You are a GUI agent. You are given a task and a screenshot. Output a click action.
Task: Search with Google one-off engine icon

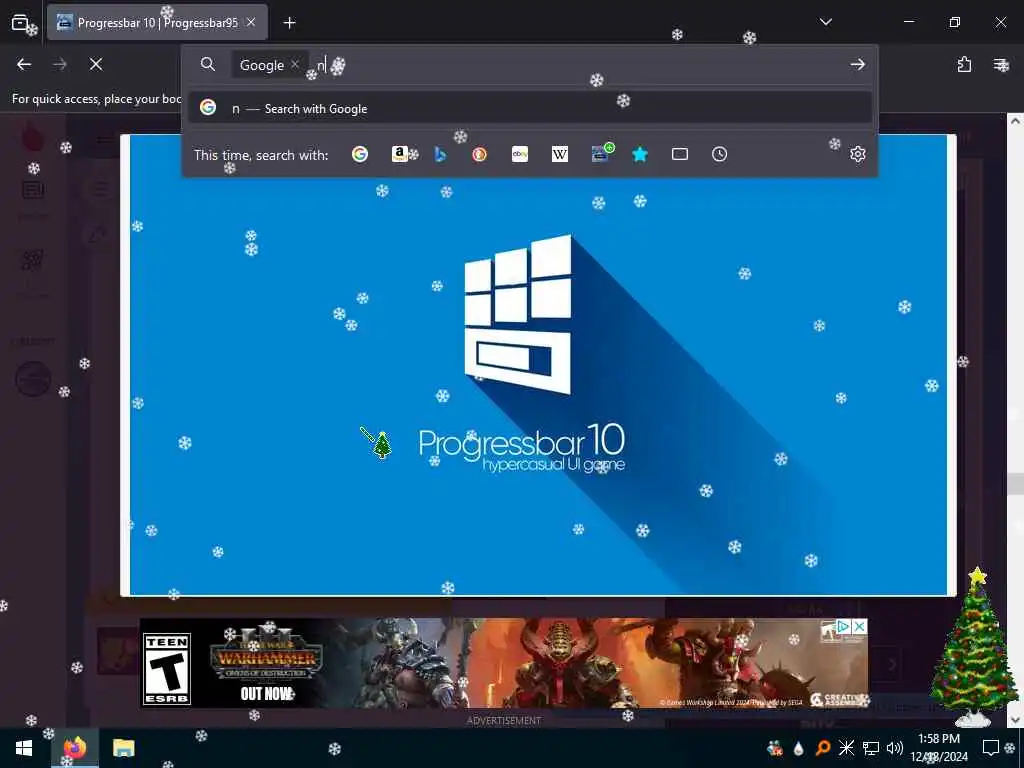pos(360,154)
